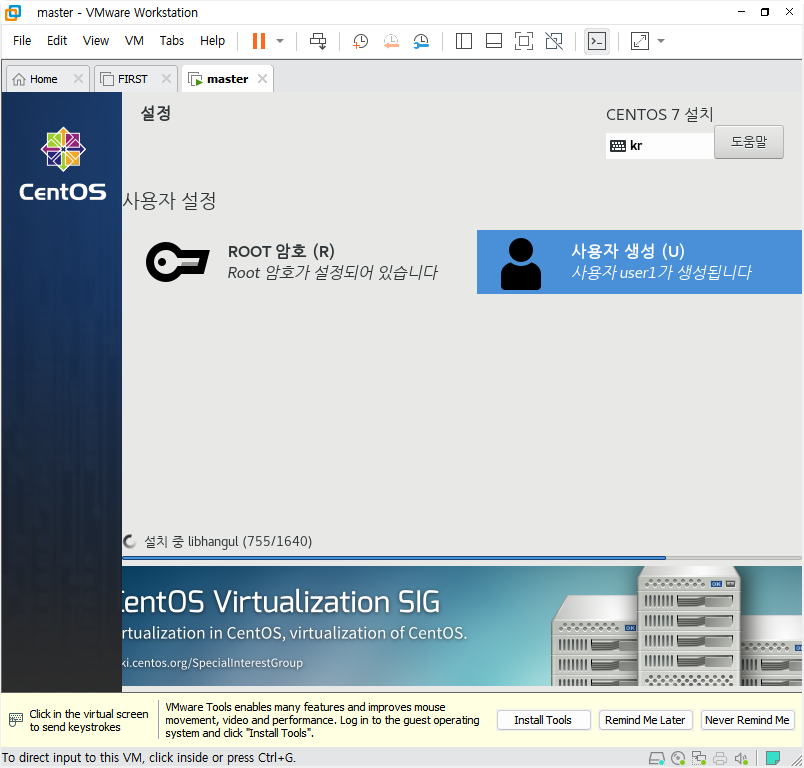Open the Edit menu
804x768 pixels.
coord(57,41)
